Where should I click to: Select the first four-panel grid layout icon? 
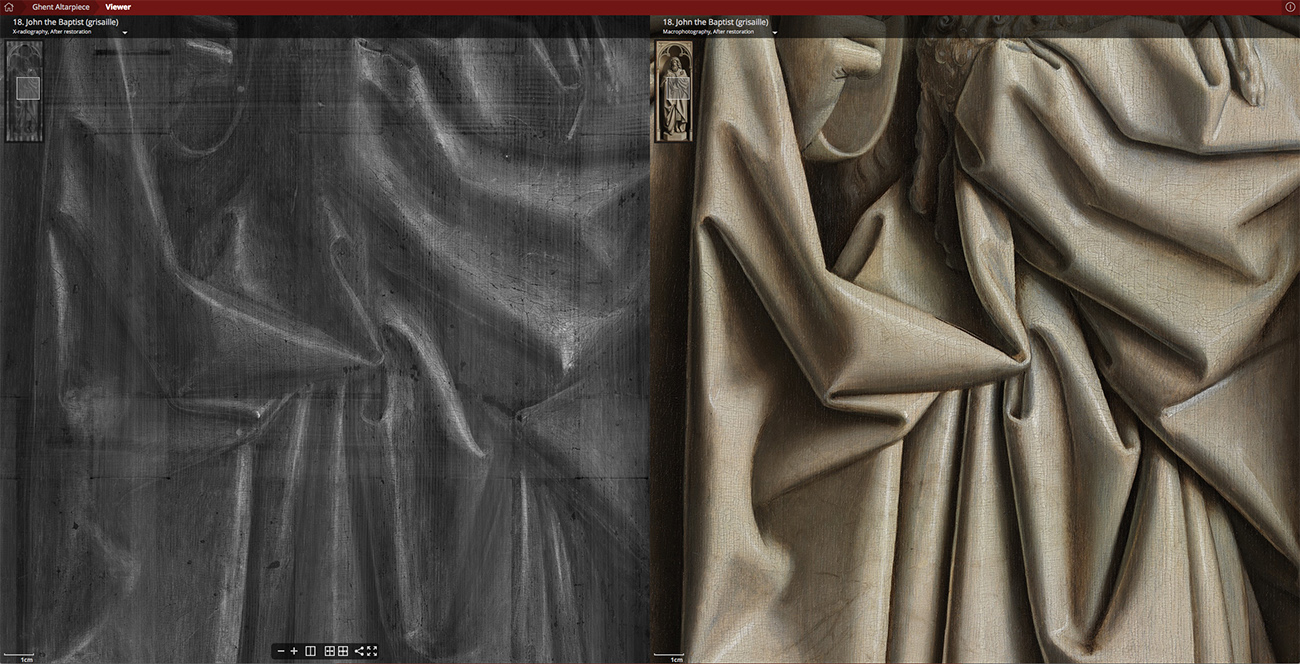[x=329, y=651]
